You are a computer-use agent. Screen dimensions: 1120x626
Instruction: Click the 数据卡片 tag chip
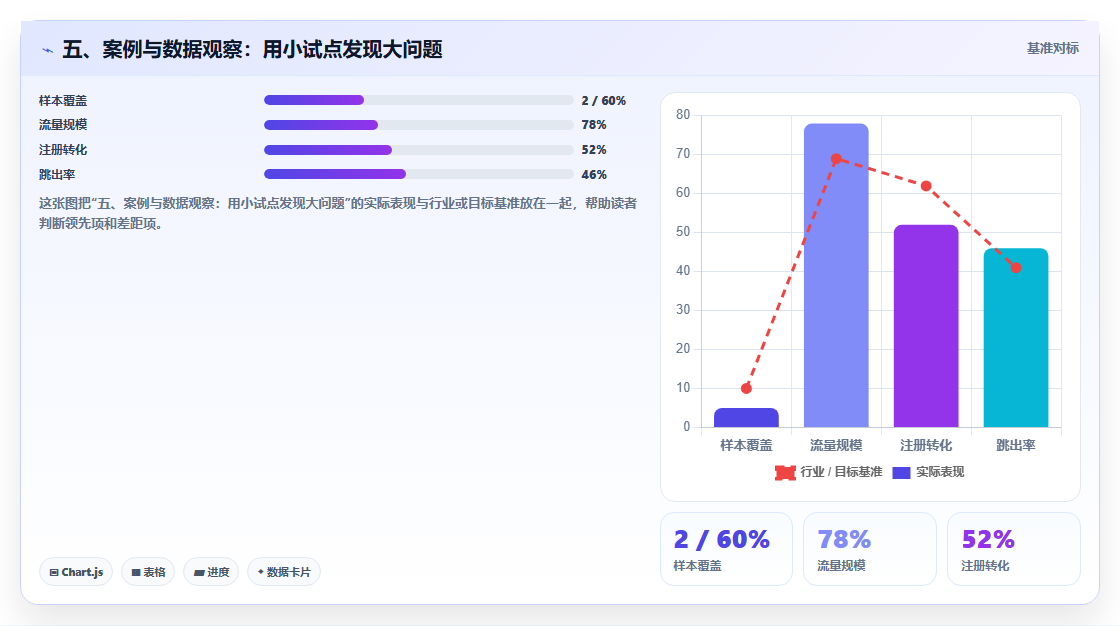(x=284, y=572)
